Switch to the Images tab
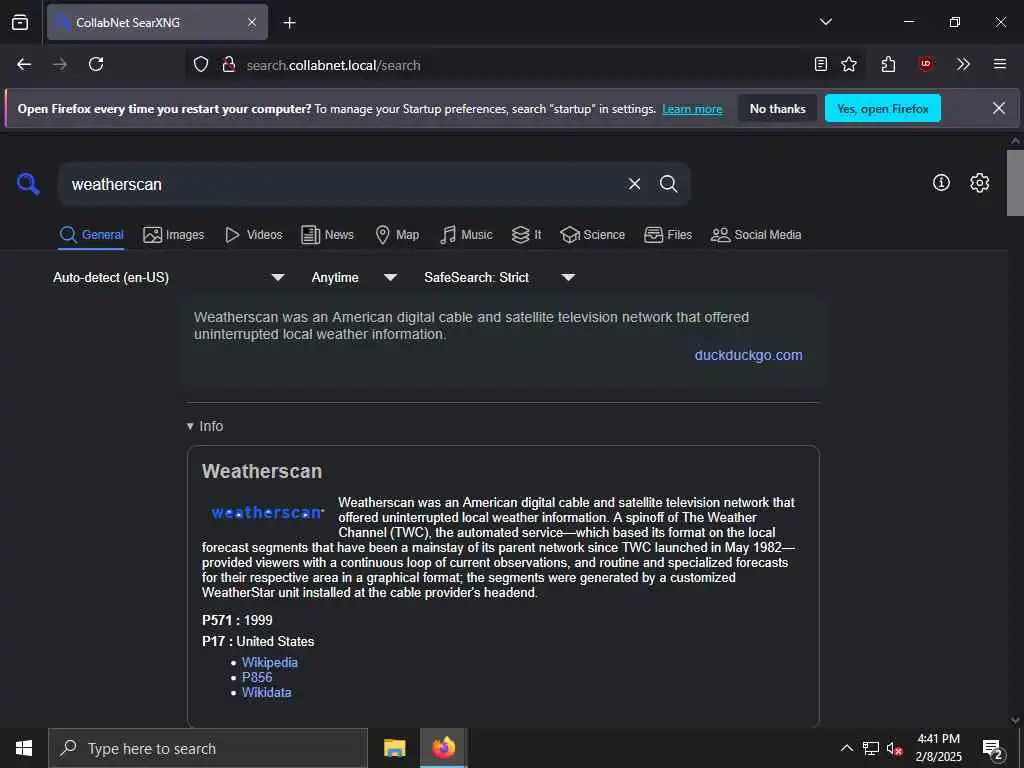Screen dimensions: 1024x768 (x=174, y=235)
